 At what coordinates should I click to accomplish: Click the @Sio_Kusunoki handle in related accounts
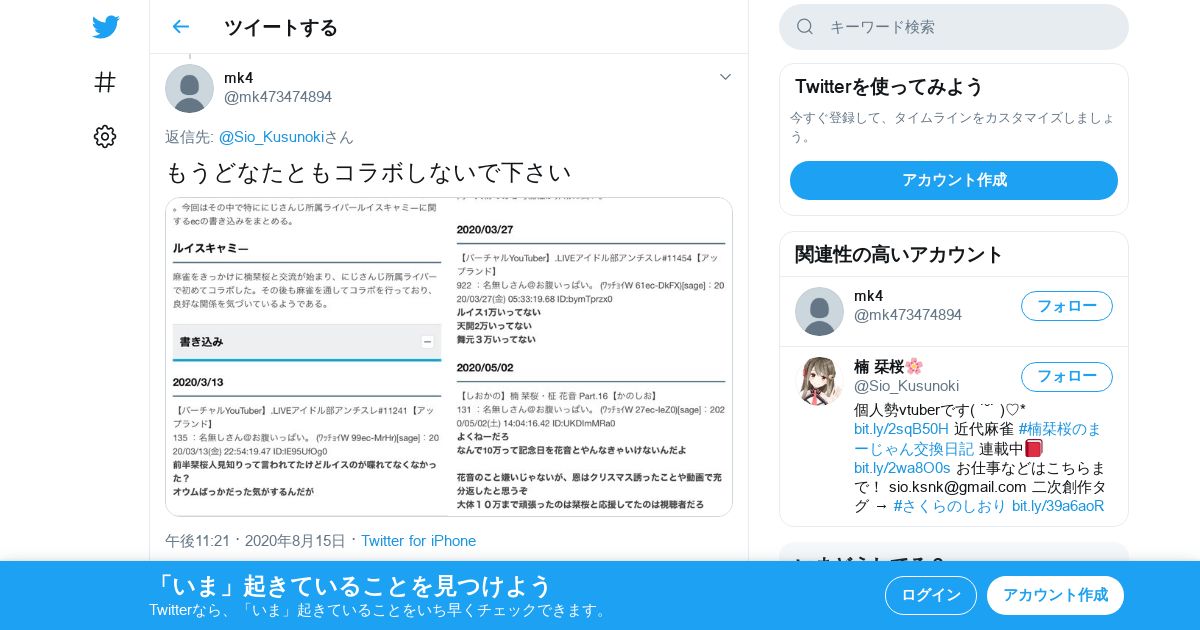point(906,386)
